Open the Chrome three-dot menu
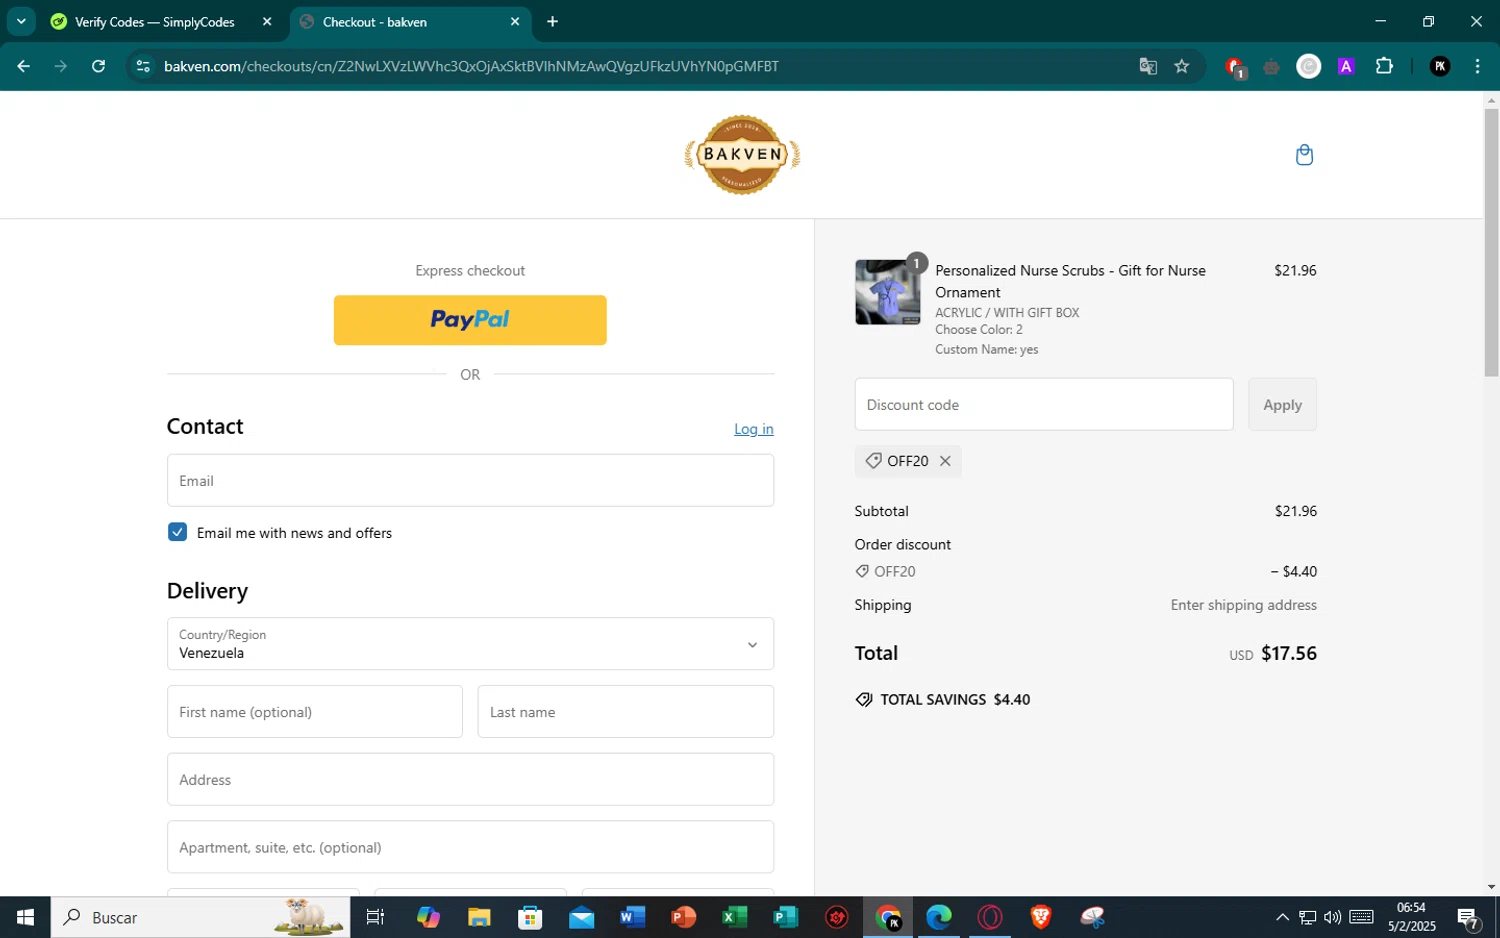The height and width of the screenshot is (938, 1500). tap(1477, 66)
